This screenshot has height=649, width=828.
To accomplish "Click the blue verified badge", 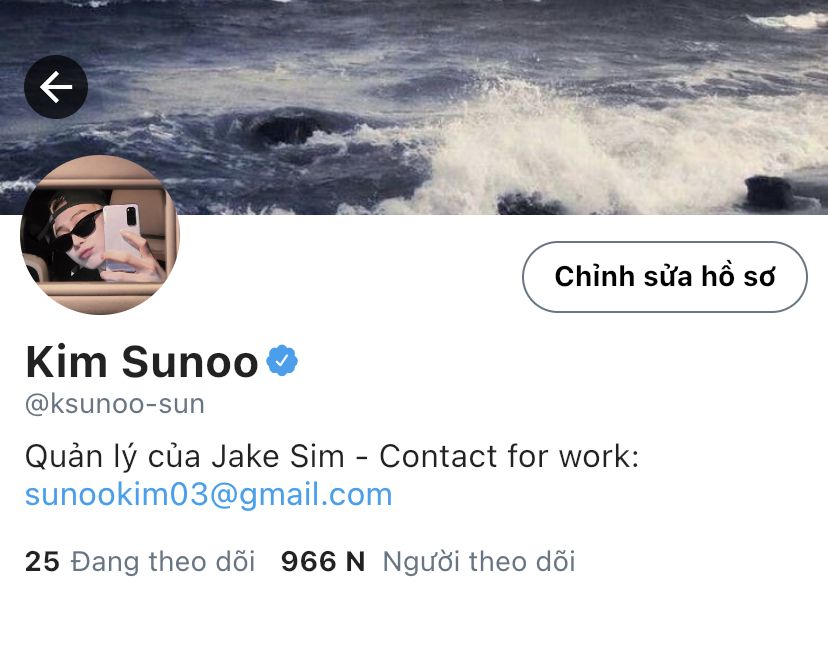I will tap(282, 361).
